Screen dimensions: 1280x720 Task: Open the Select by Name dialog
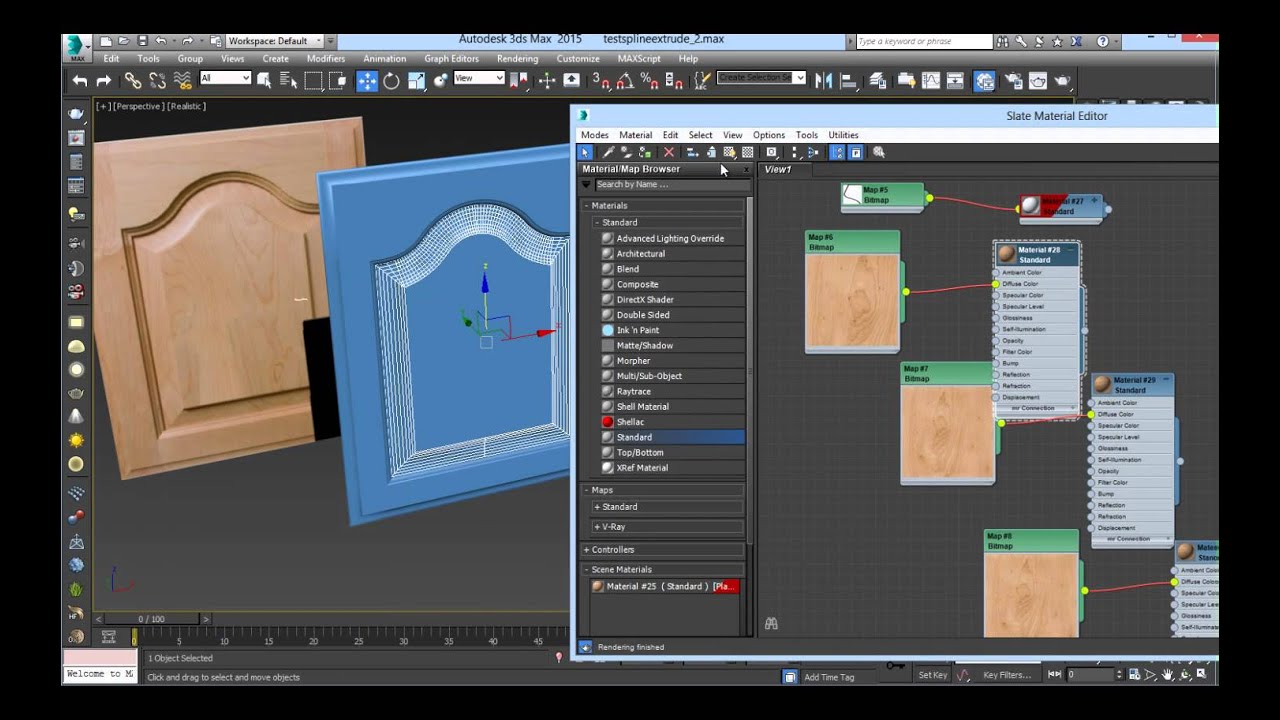pos(290,81)
